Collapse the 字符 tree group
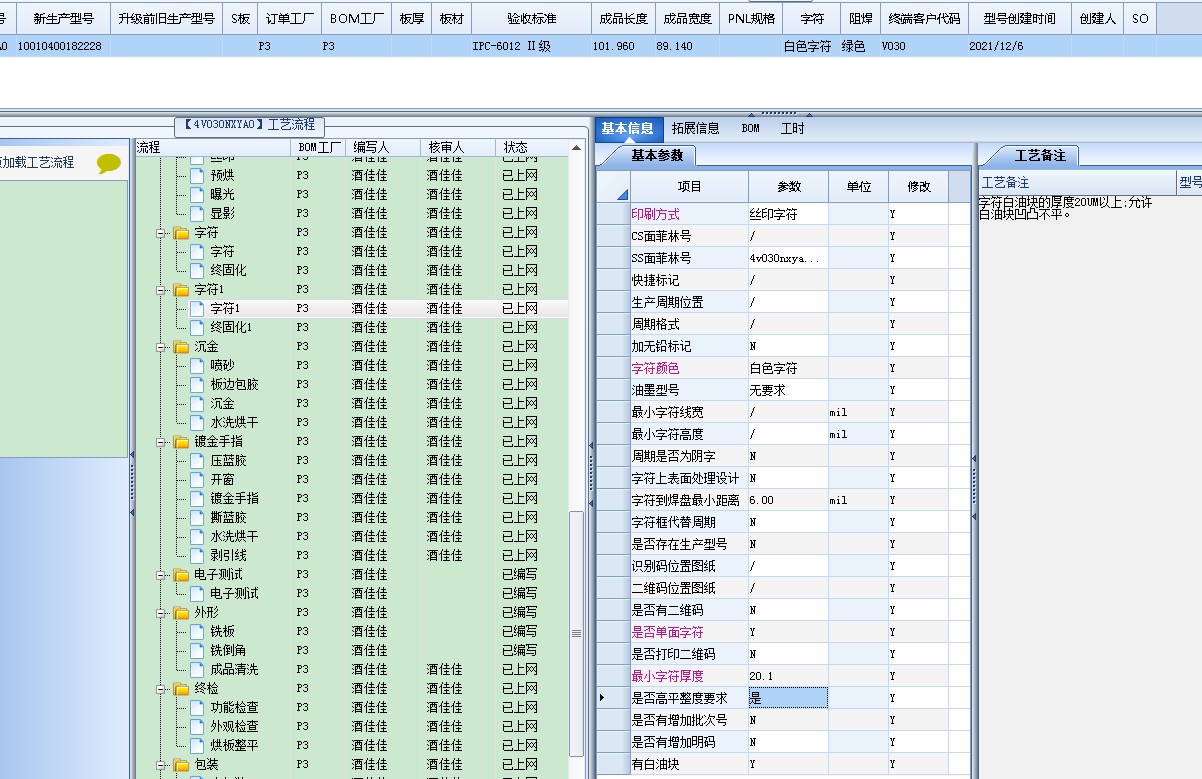 pos(160,233)
